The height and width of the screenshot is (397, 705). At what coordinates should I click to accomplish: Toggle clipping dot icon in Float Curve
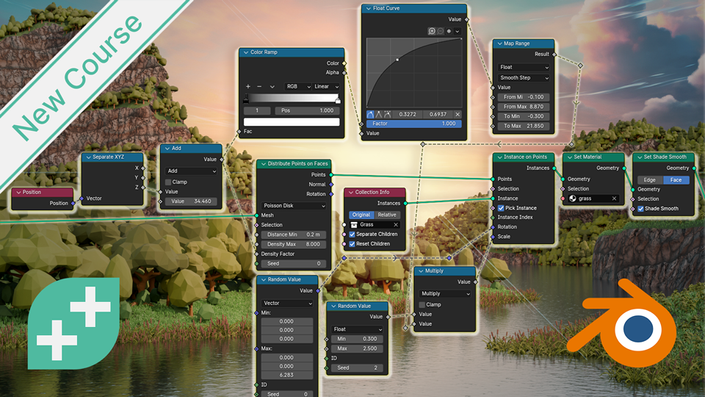pos(449,31)
